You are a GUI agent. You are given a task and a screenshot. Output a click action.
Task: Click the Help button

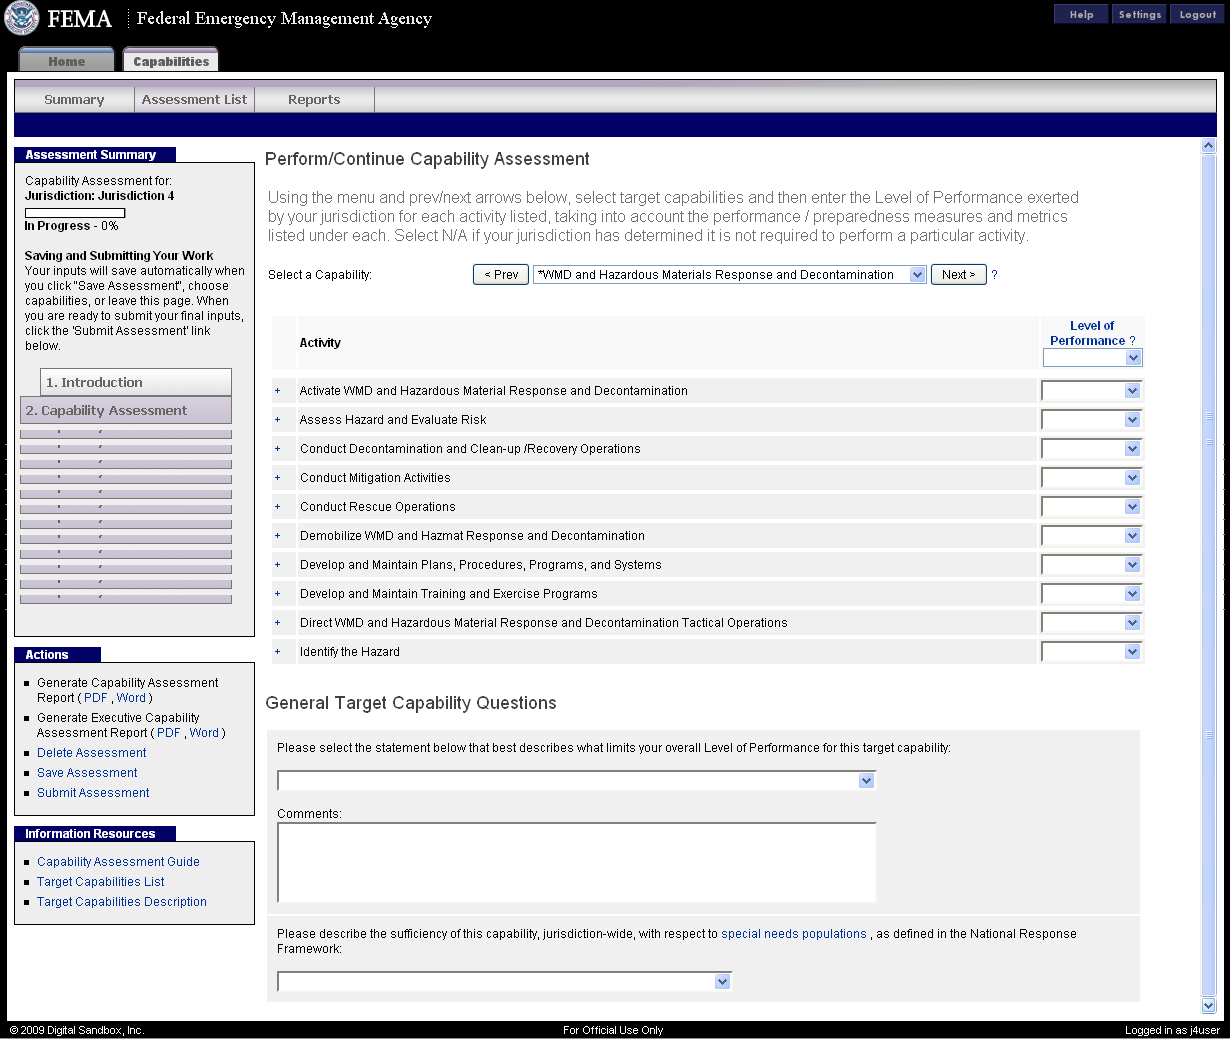1081,14
